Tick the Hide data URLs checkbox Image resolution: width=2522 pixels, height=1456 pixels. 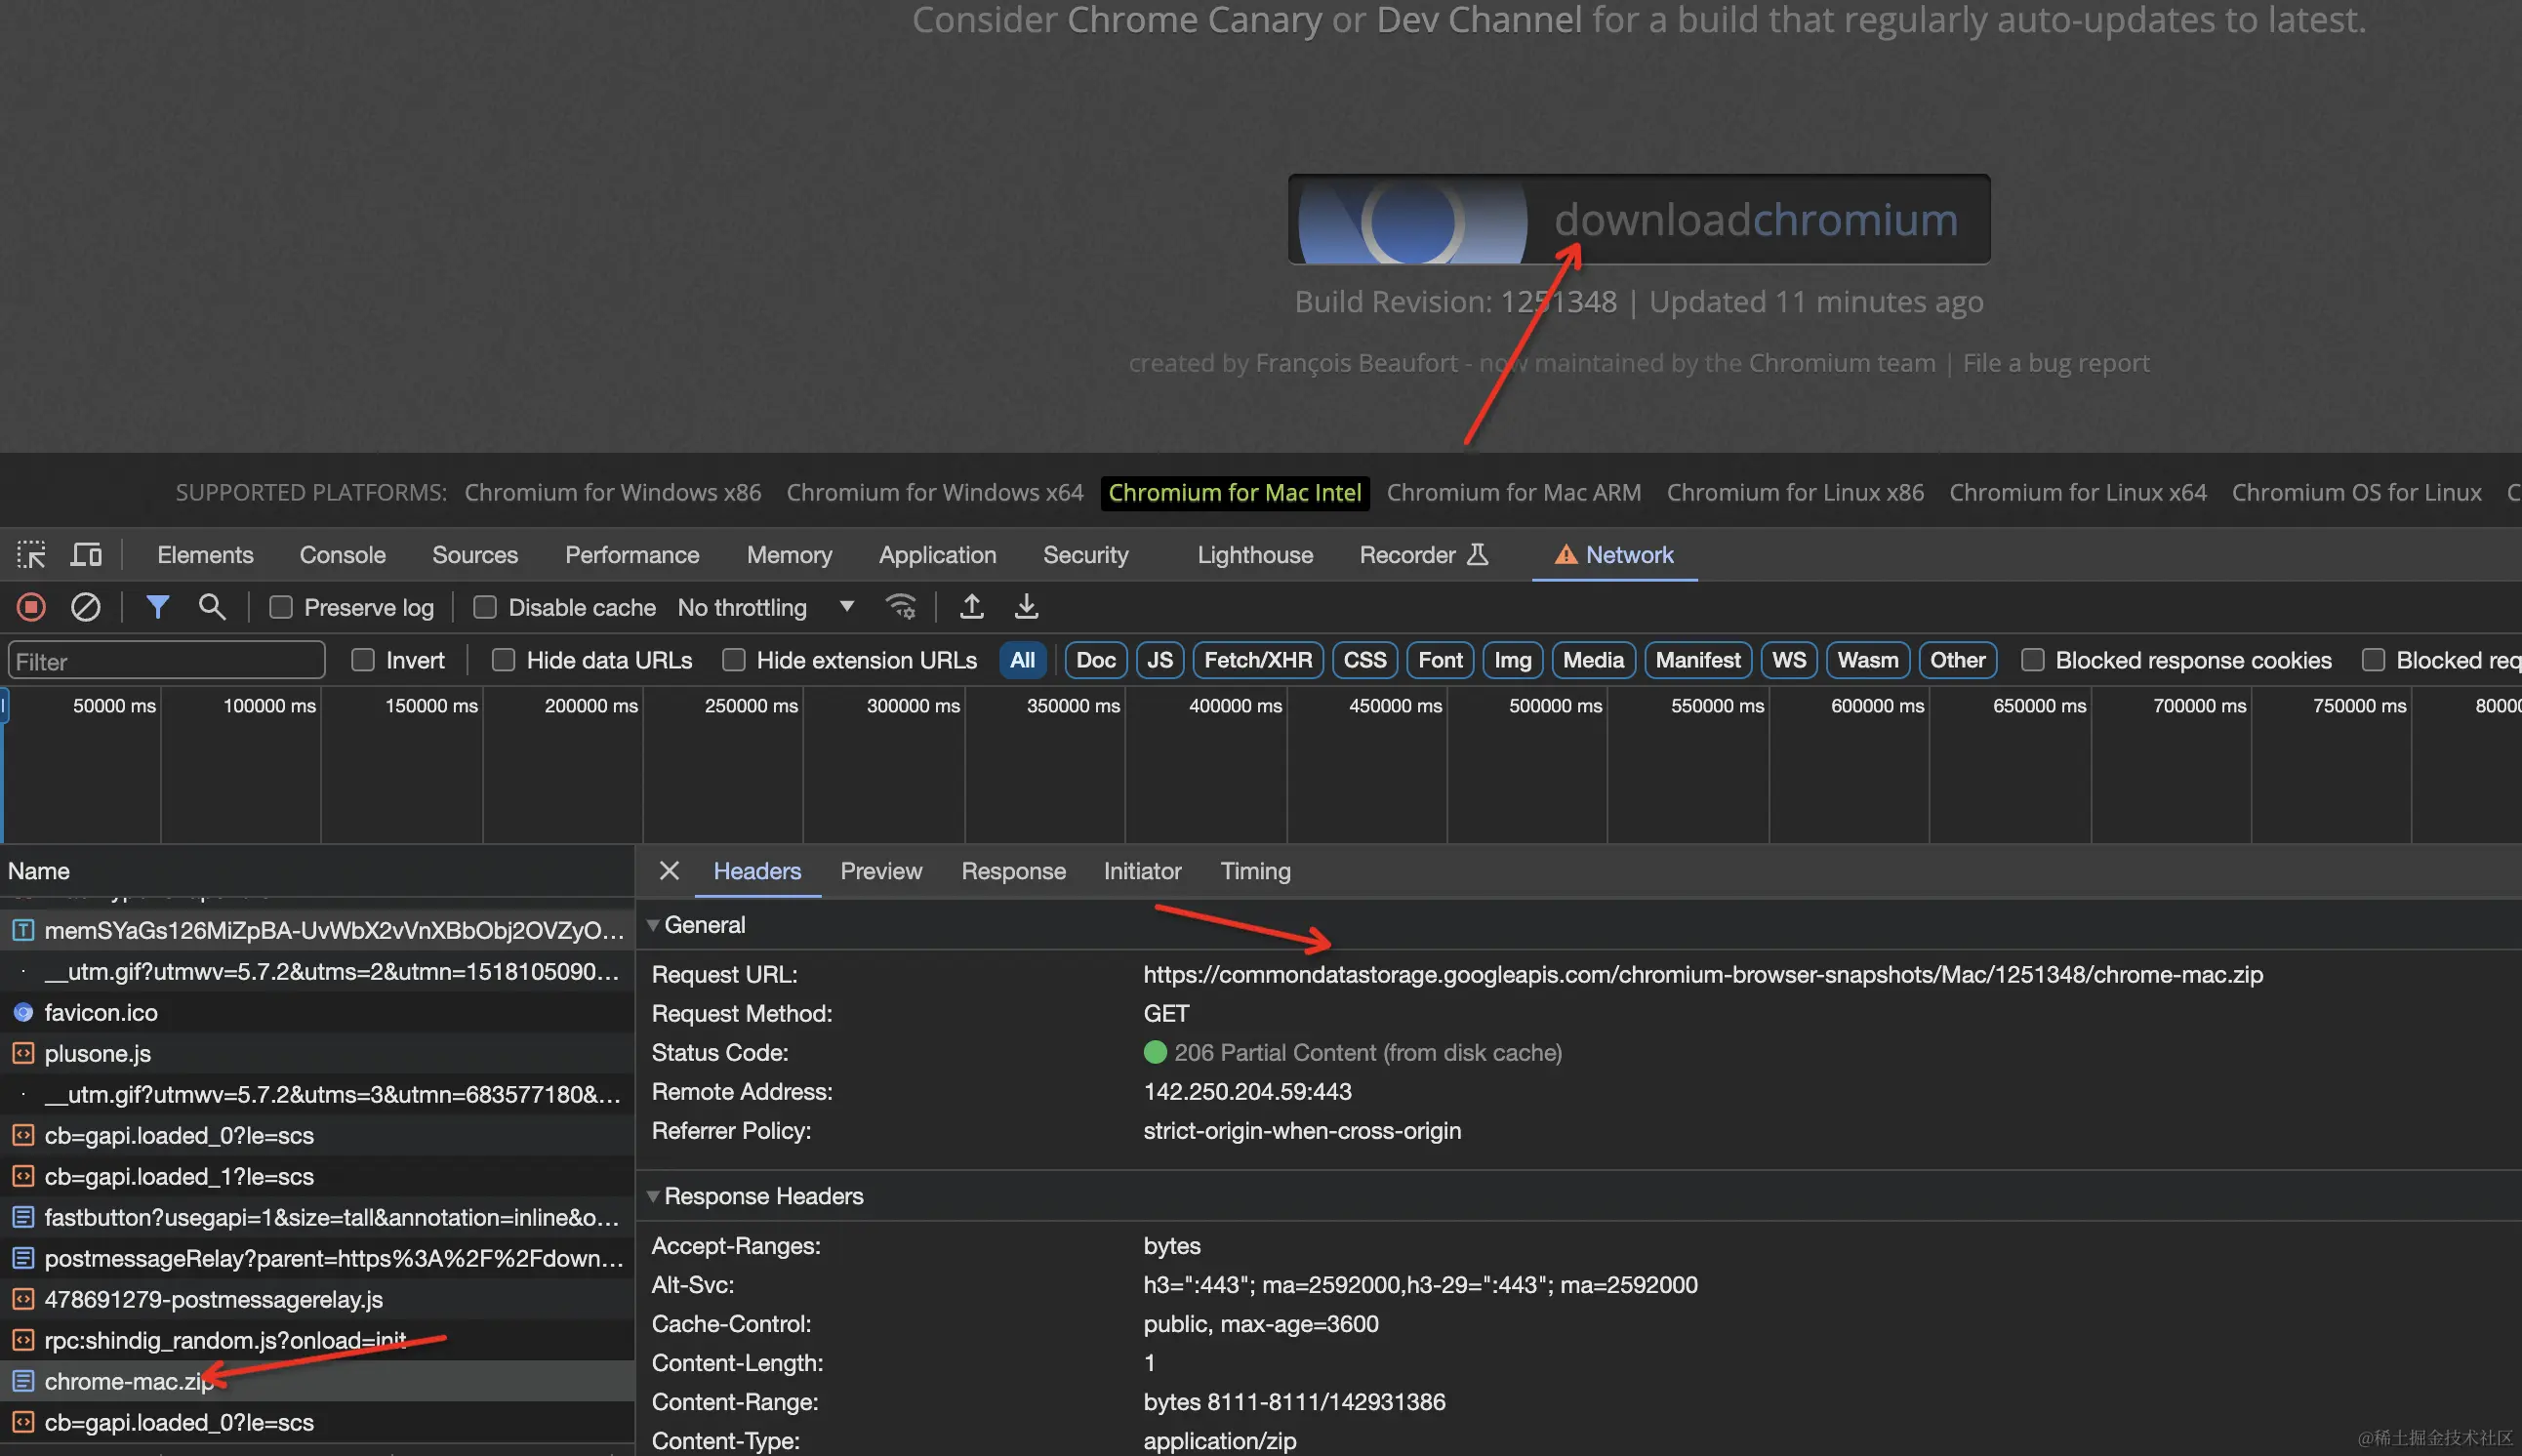(x=503, y=660)
